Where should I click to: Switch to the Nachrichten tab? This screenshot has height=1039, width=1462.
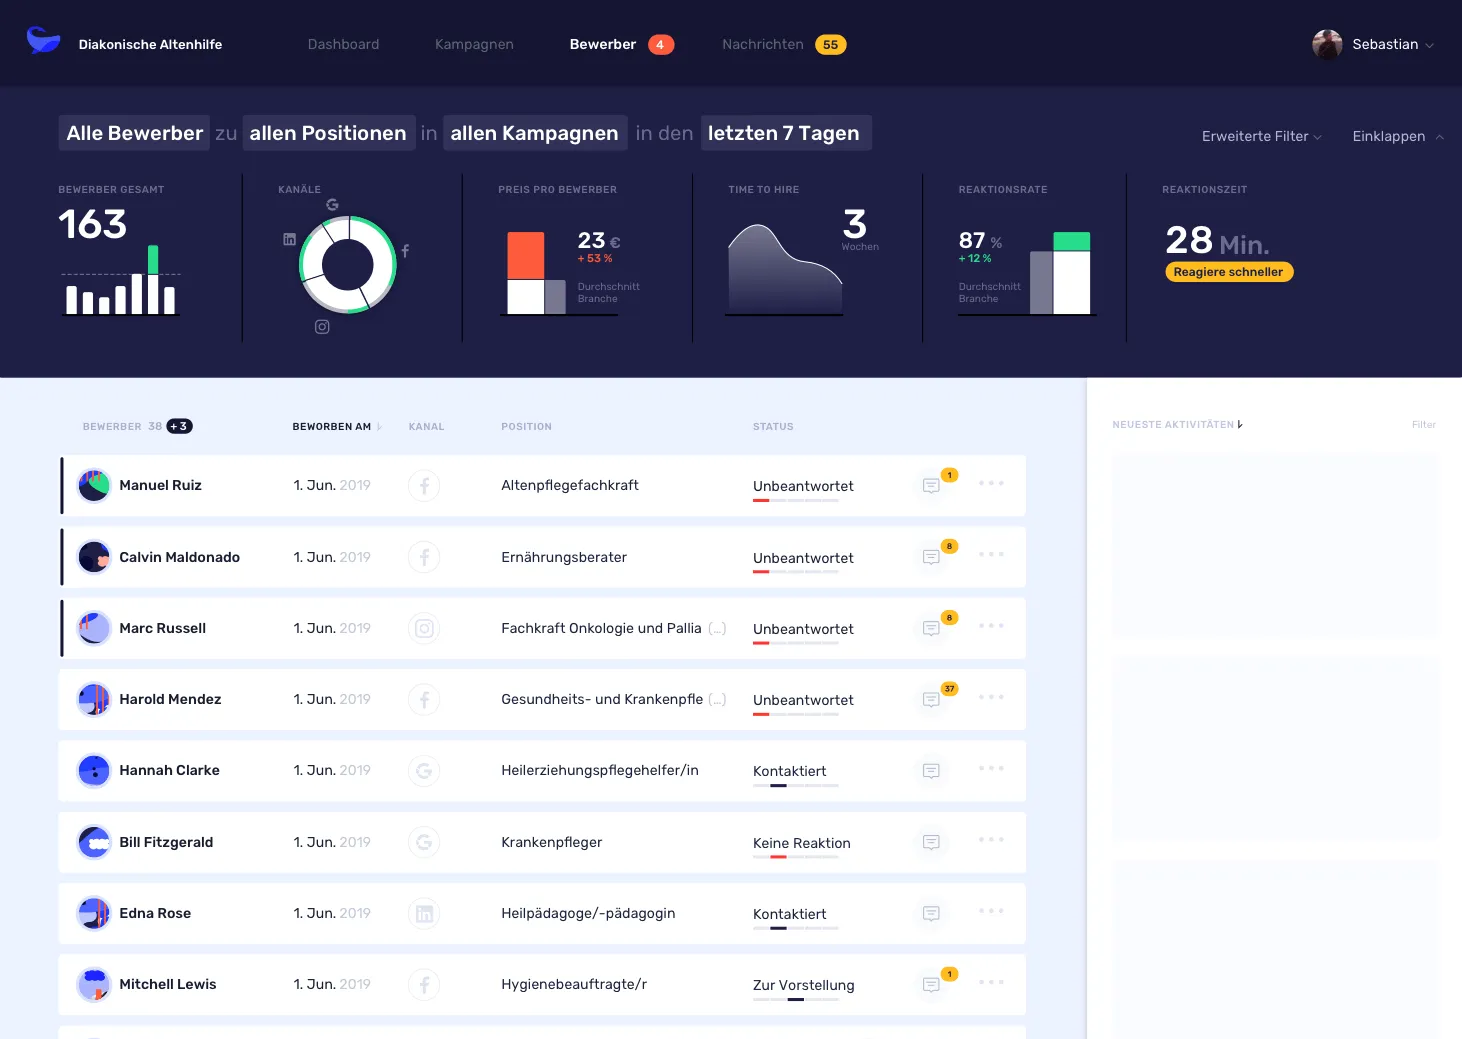pos(763,44)
